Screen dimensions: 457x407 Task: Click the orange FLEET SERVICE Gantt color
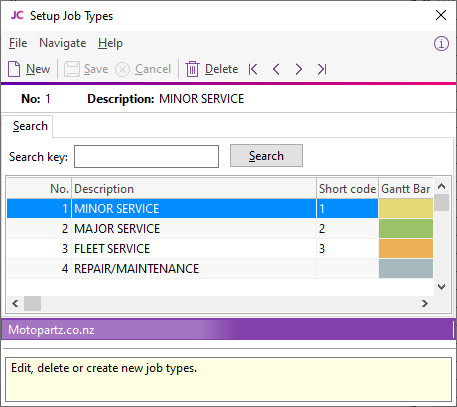pyautogui.click(x=406, y=249)
